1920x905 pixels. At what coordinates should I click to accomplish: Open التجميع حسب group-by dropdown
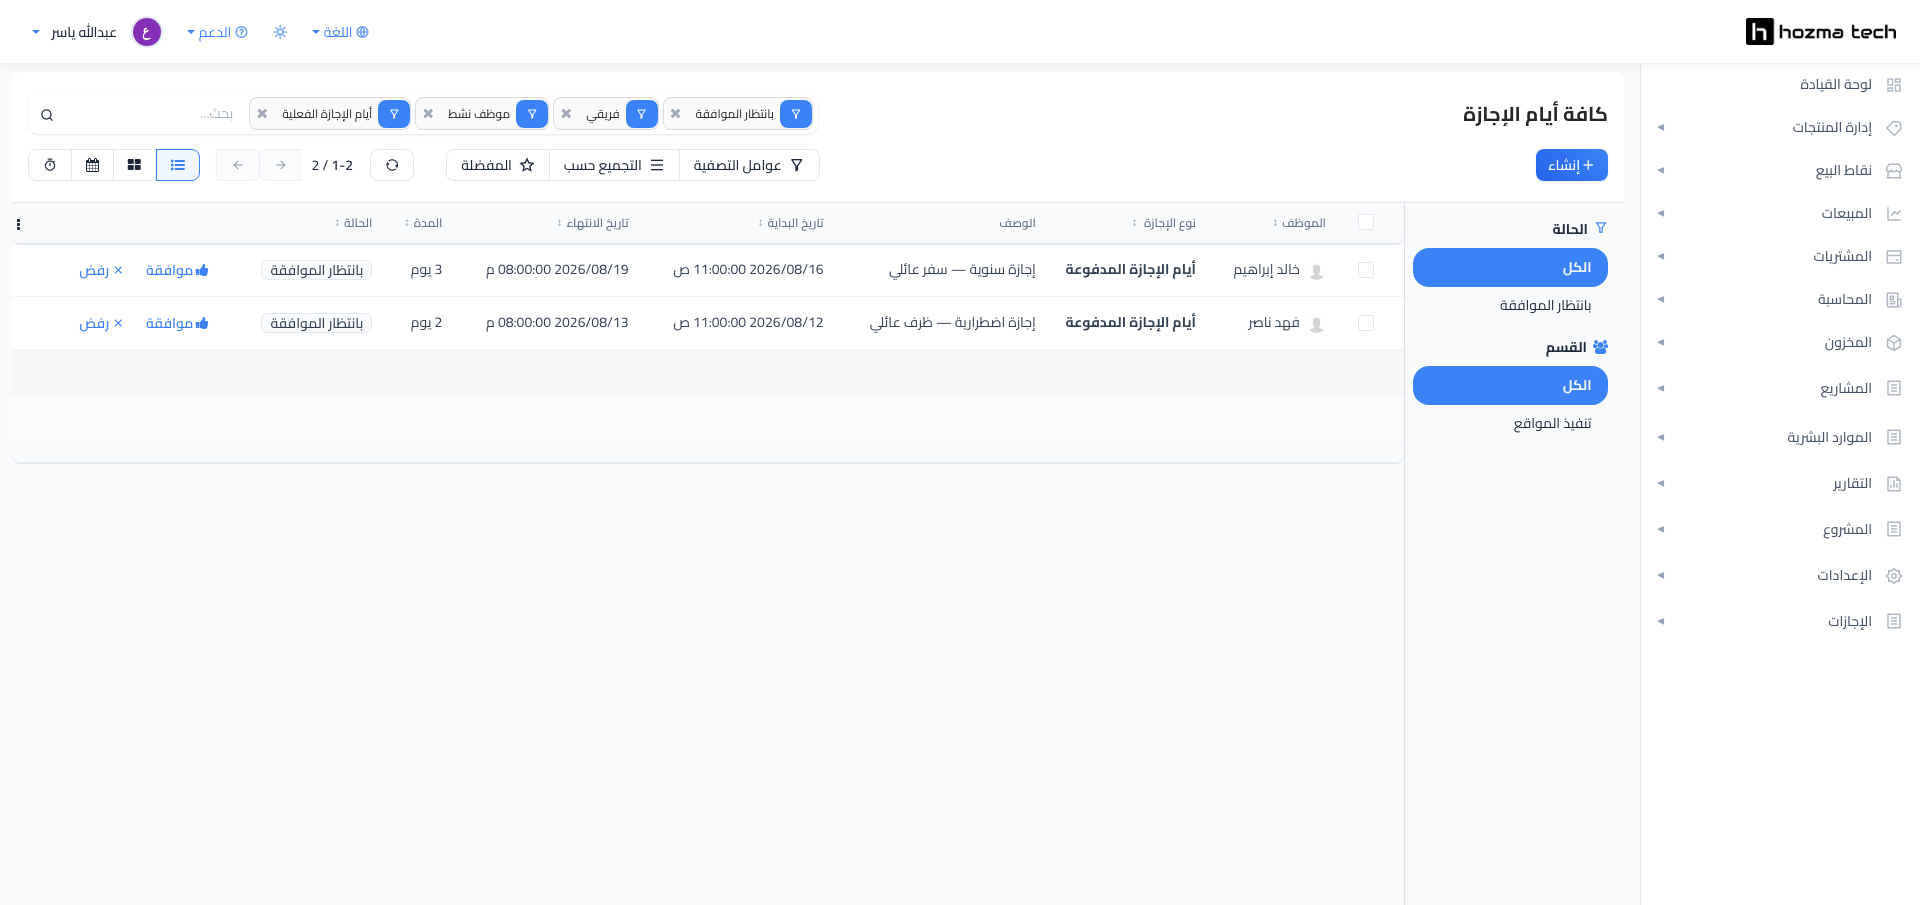[x=614, y=165]
